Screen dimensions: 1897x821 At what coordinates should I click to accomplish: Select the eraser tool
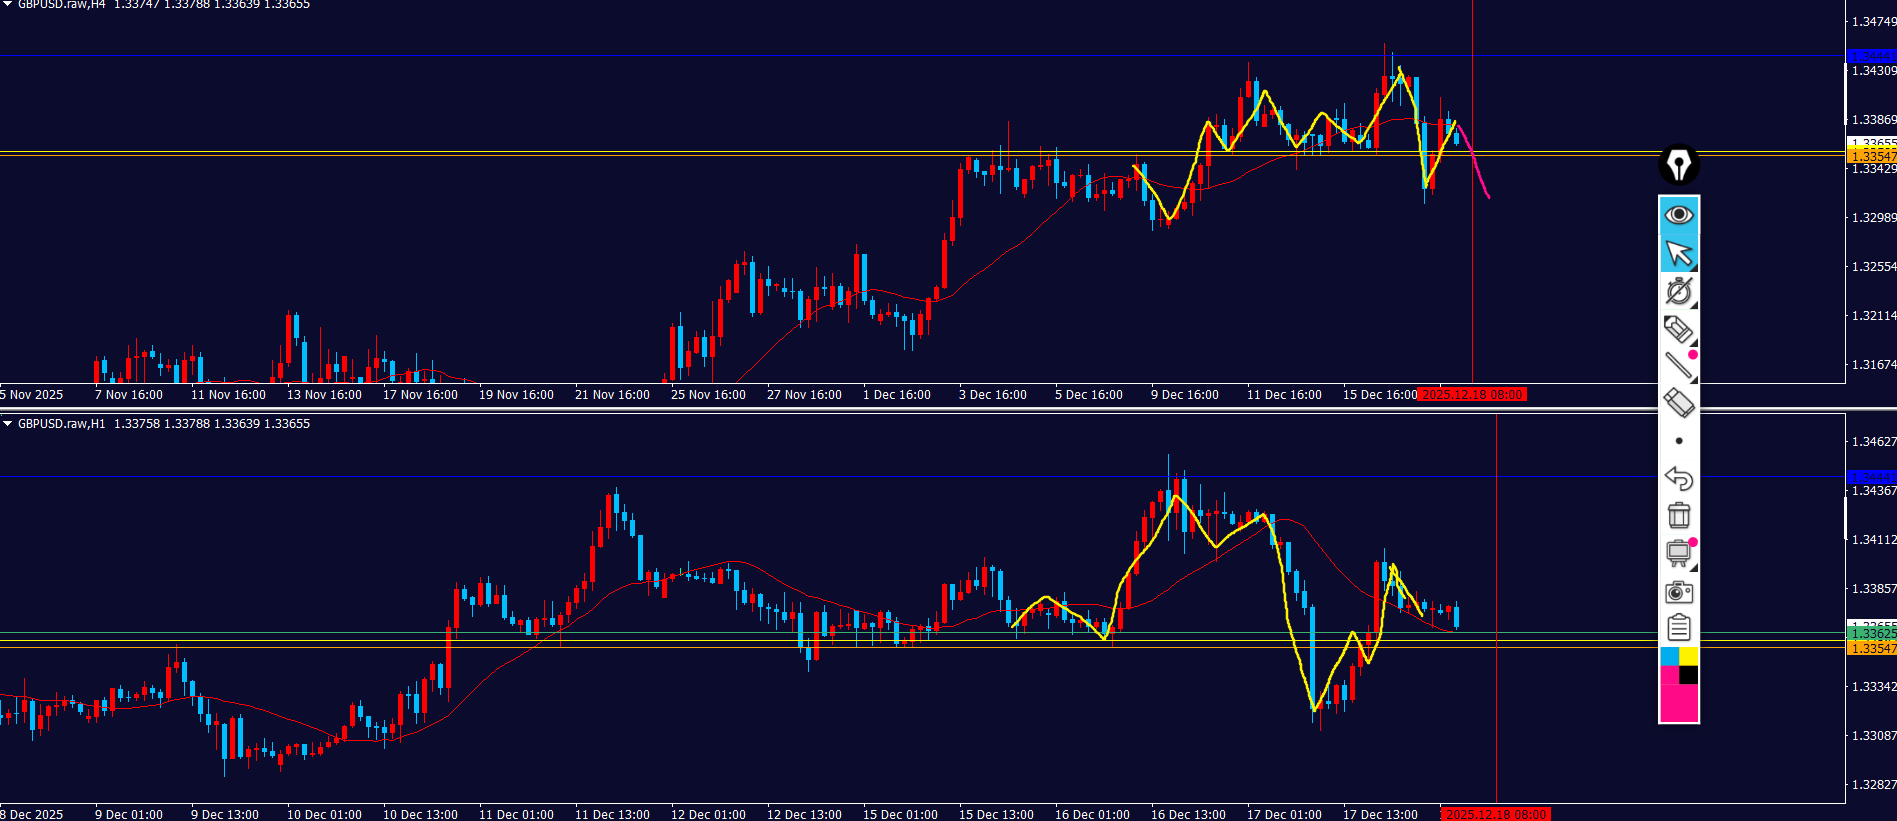tap(1679, 403)
